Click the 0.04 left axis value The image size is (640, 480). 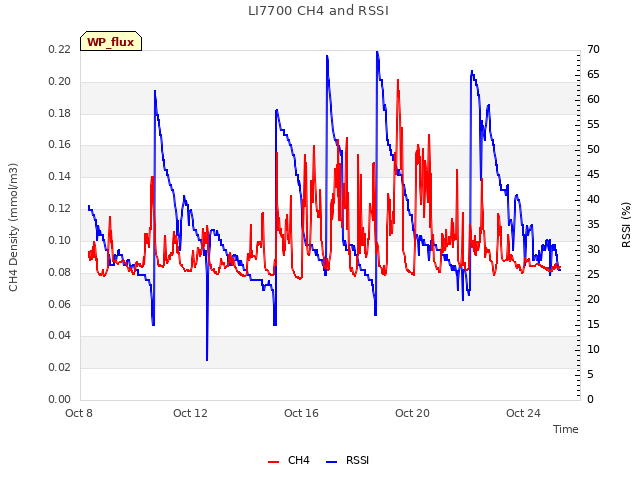pyautogui.click(x=60, y=336)
